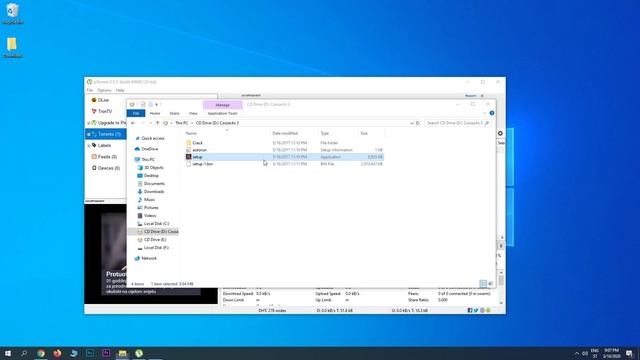Select the setup application file

coord(198,157)
